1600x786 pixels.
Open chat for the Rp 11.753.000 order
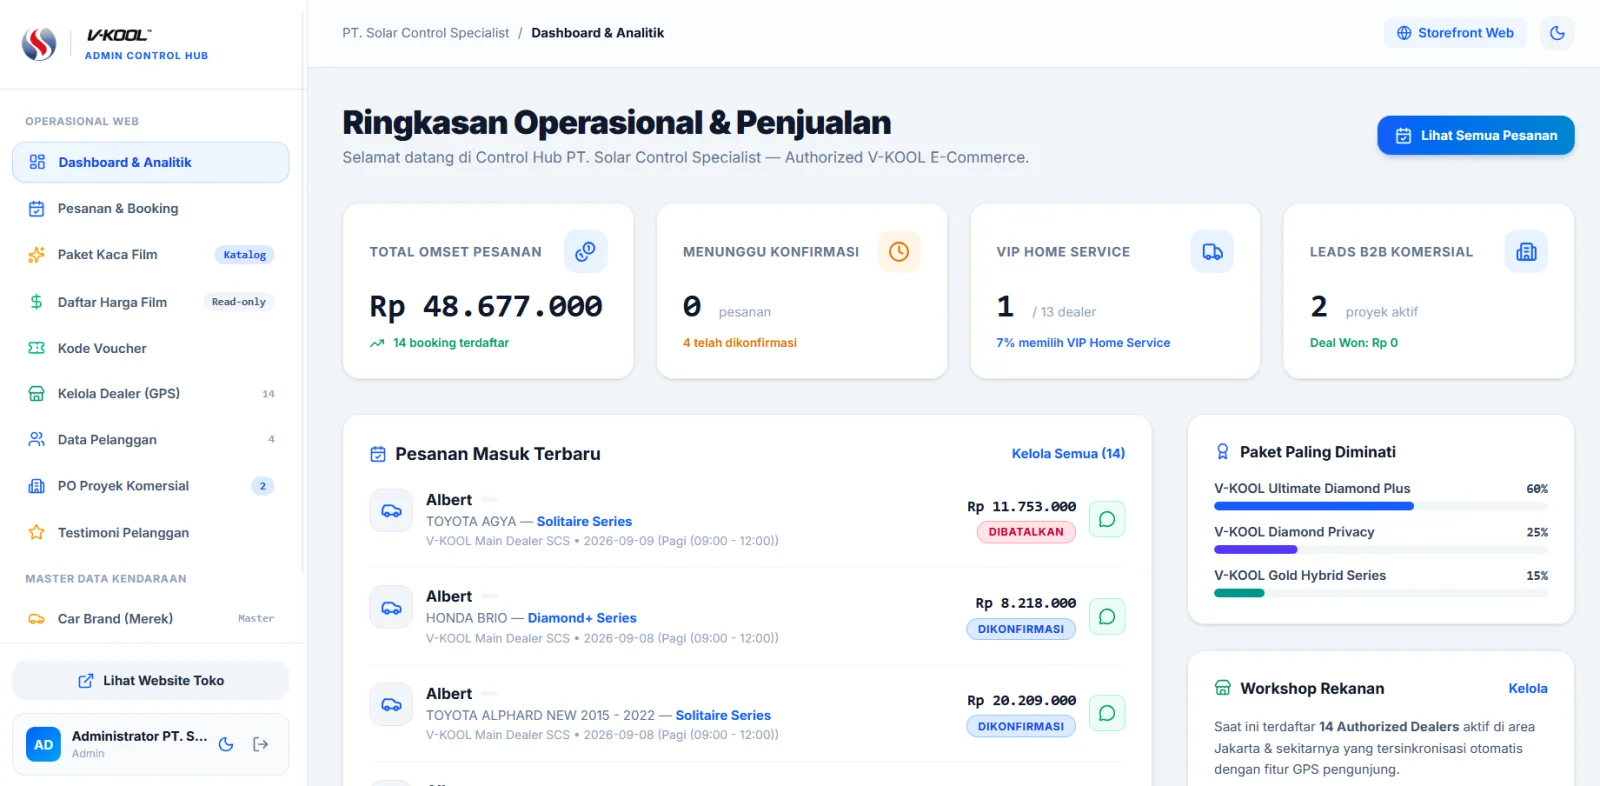[x=1107, y=519]
